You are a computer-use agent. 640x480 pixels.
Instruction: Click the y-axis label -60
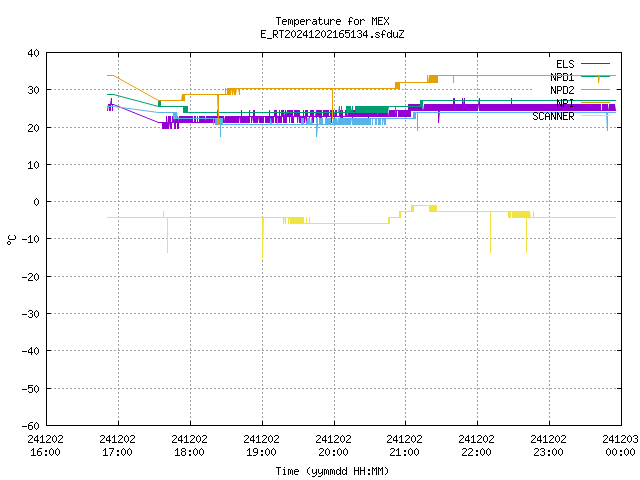click(x=31, y=426)
